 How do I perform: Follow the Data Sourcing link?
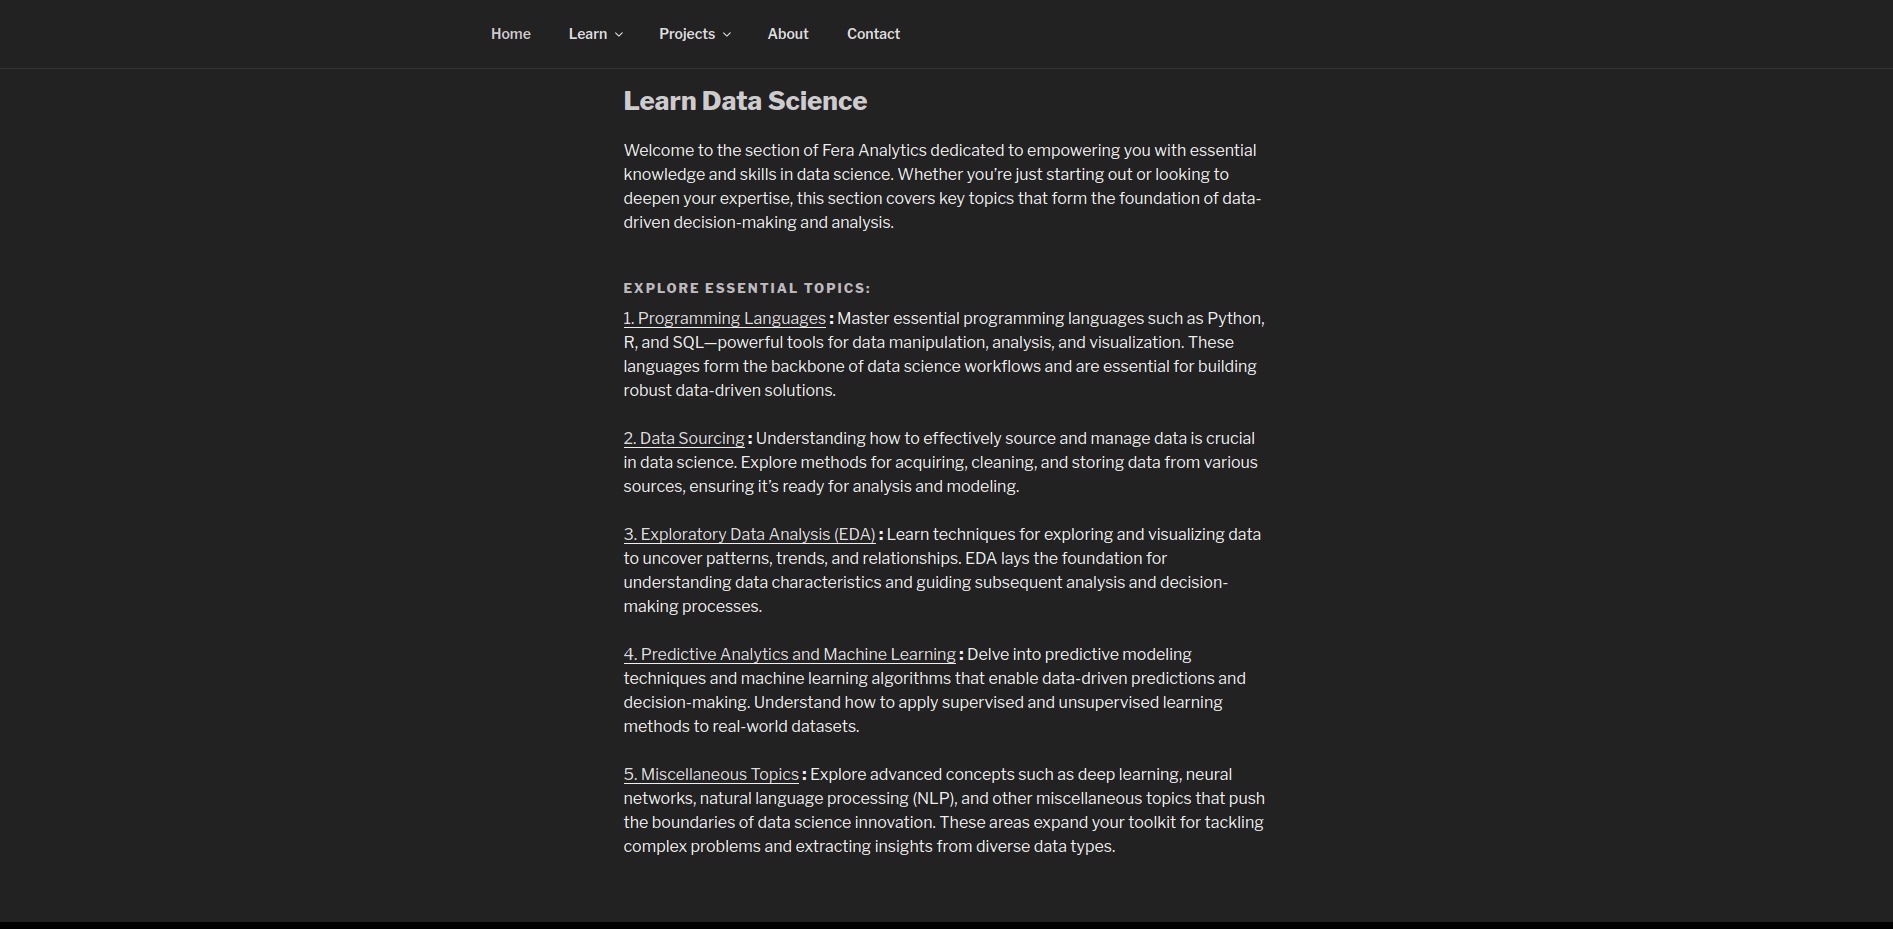coord(684,439)
